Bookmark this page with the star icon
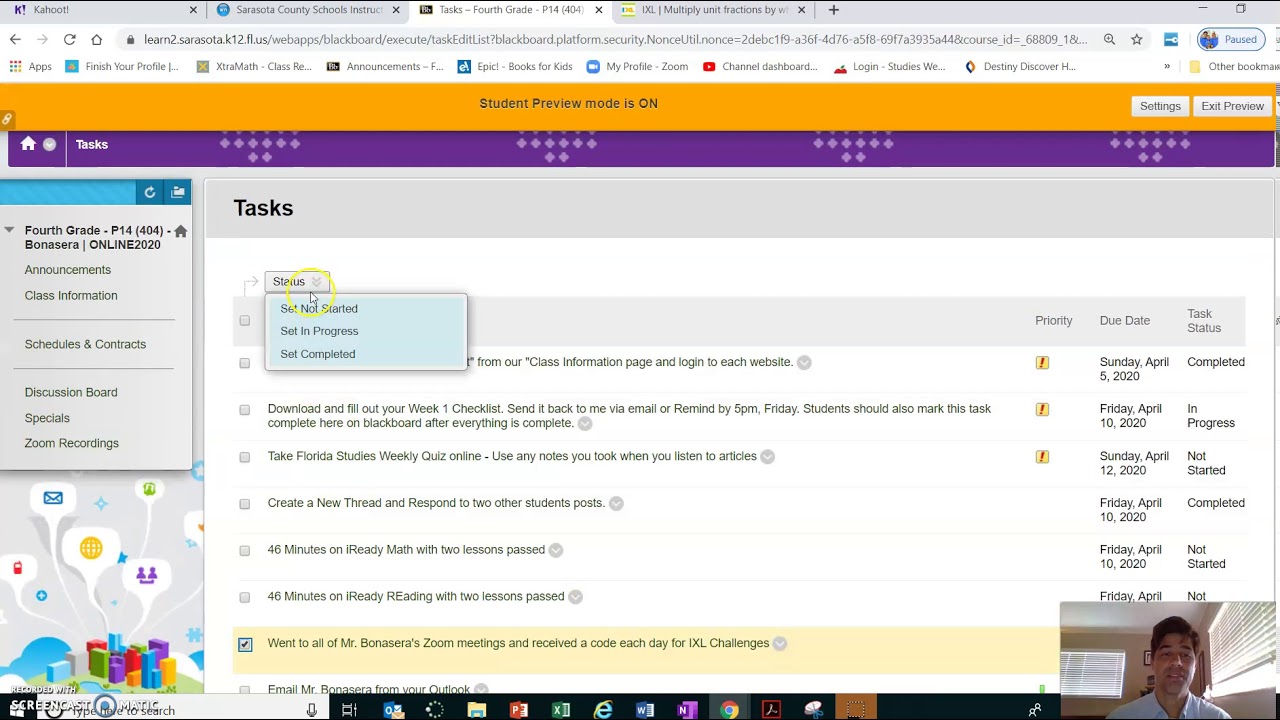Image resolution: width=1280 pixels, height=720 pixels. click(x=1137, y=39)
